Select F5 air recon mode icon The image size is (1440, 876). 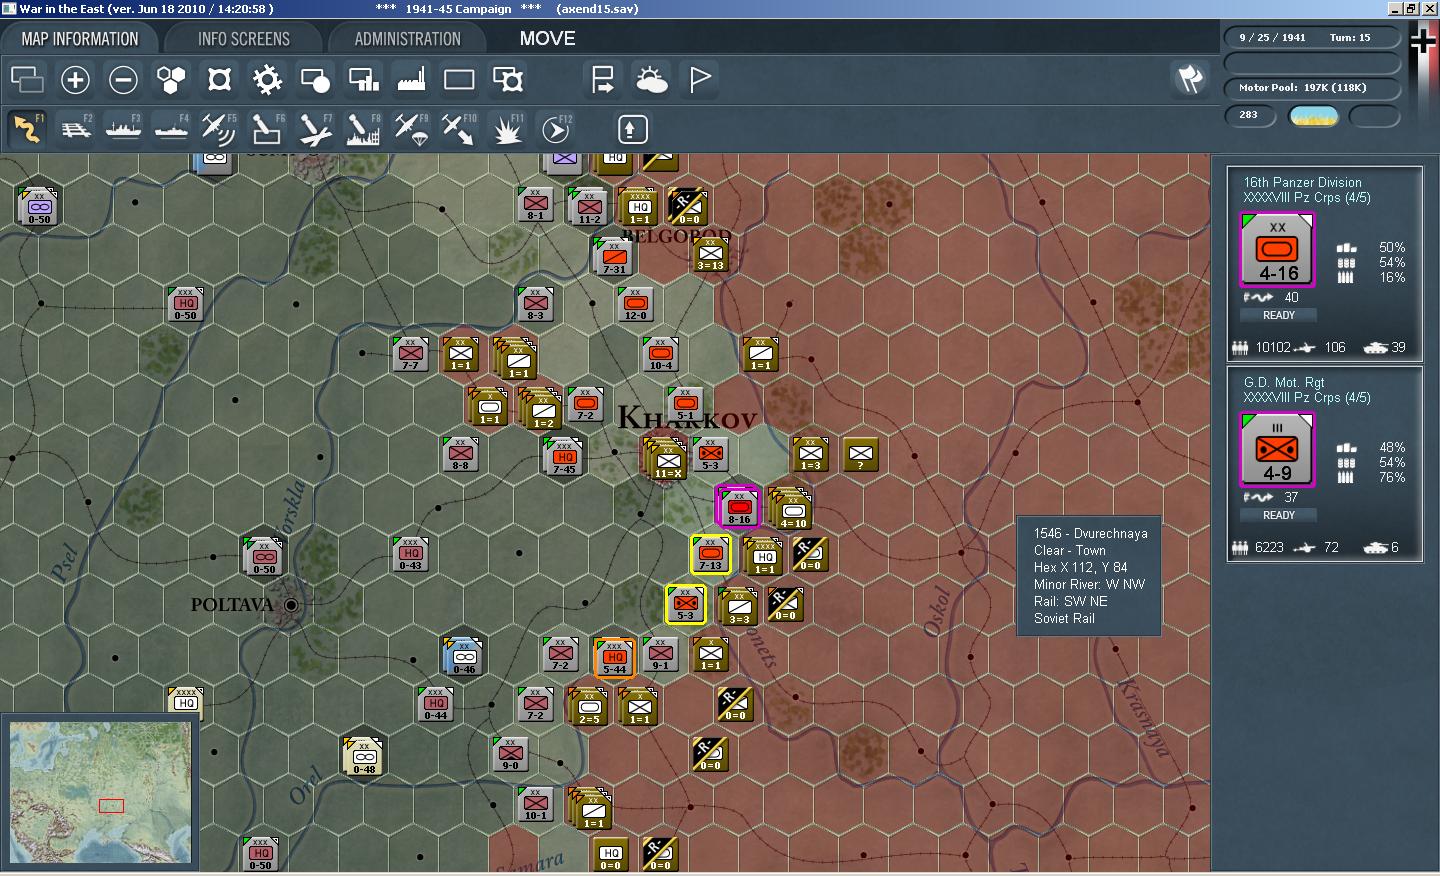tap(219, 129)
